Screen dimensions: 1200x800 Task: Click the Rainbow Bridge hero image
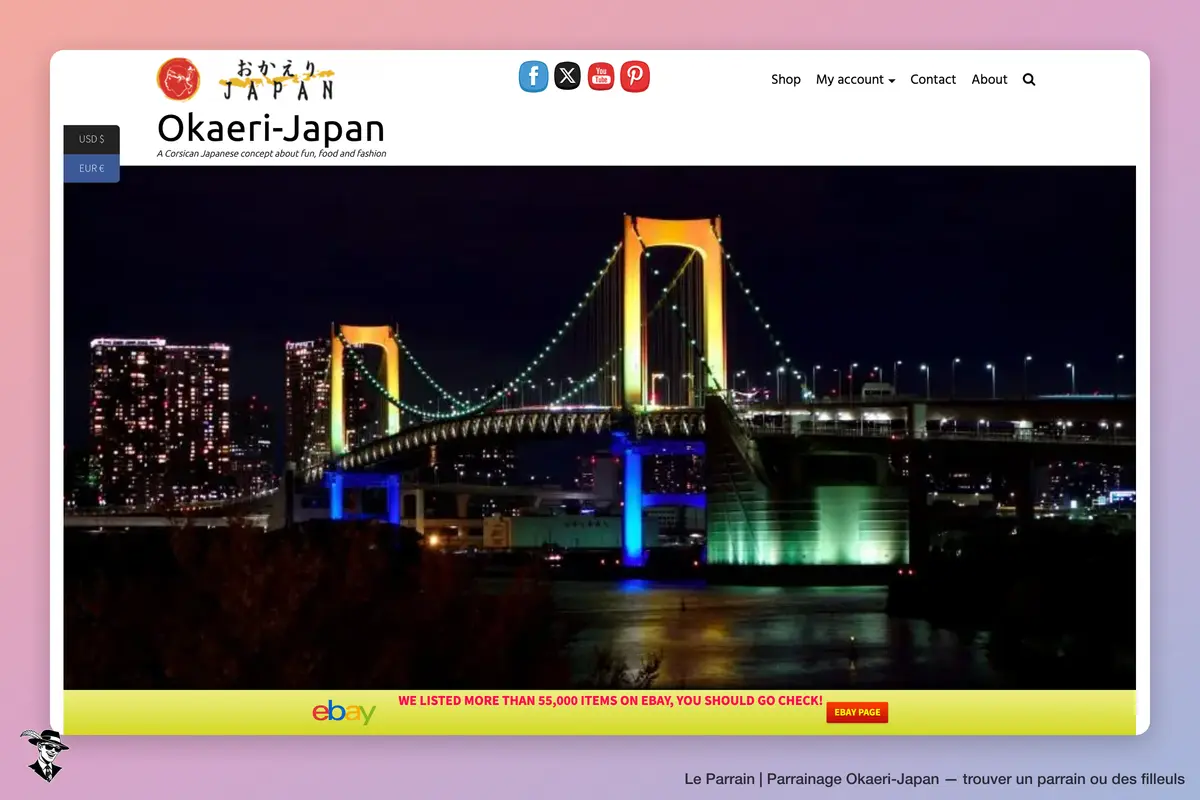[600, 427]
